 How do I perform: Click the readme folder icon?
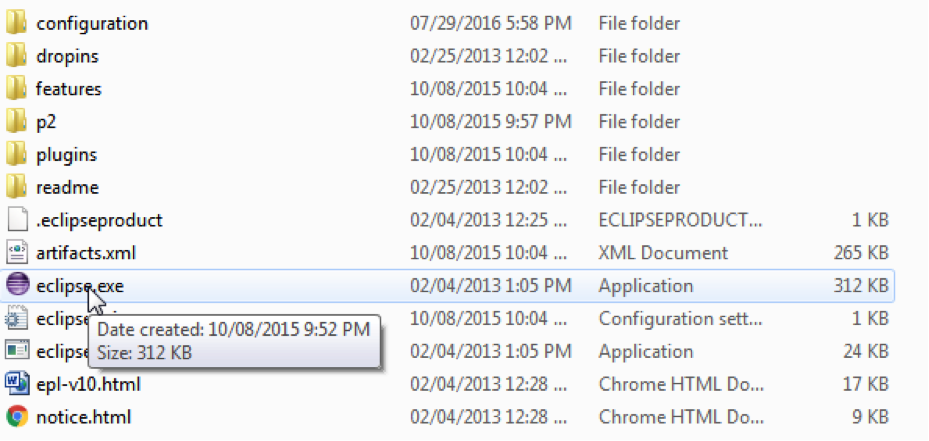coord(17,187)
